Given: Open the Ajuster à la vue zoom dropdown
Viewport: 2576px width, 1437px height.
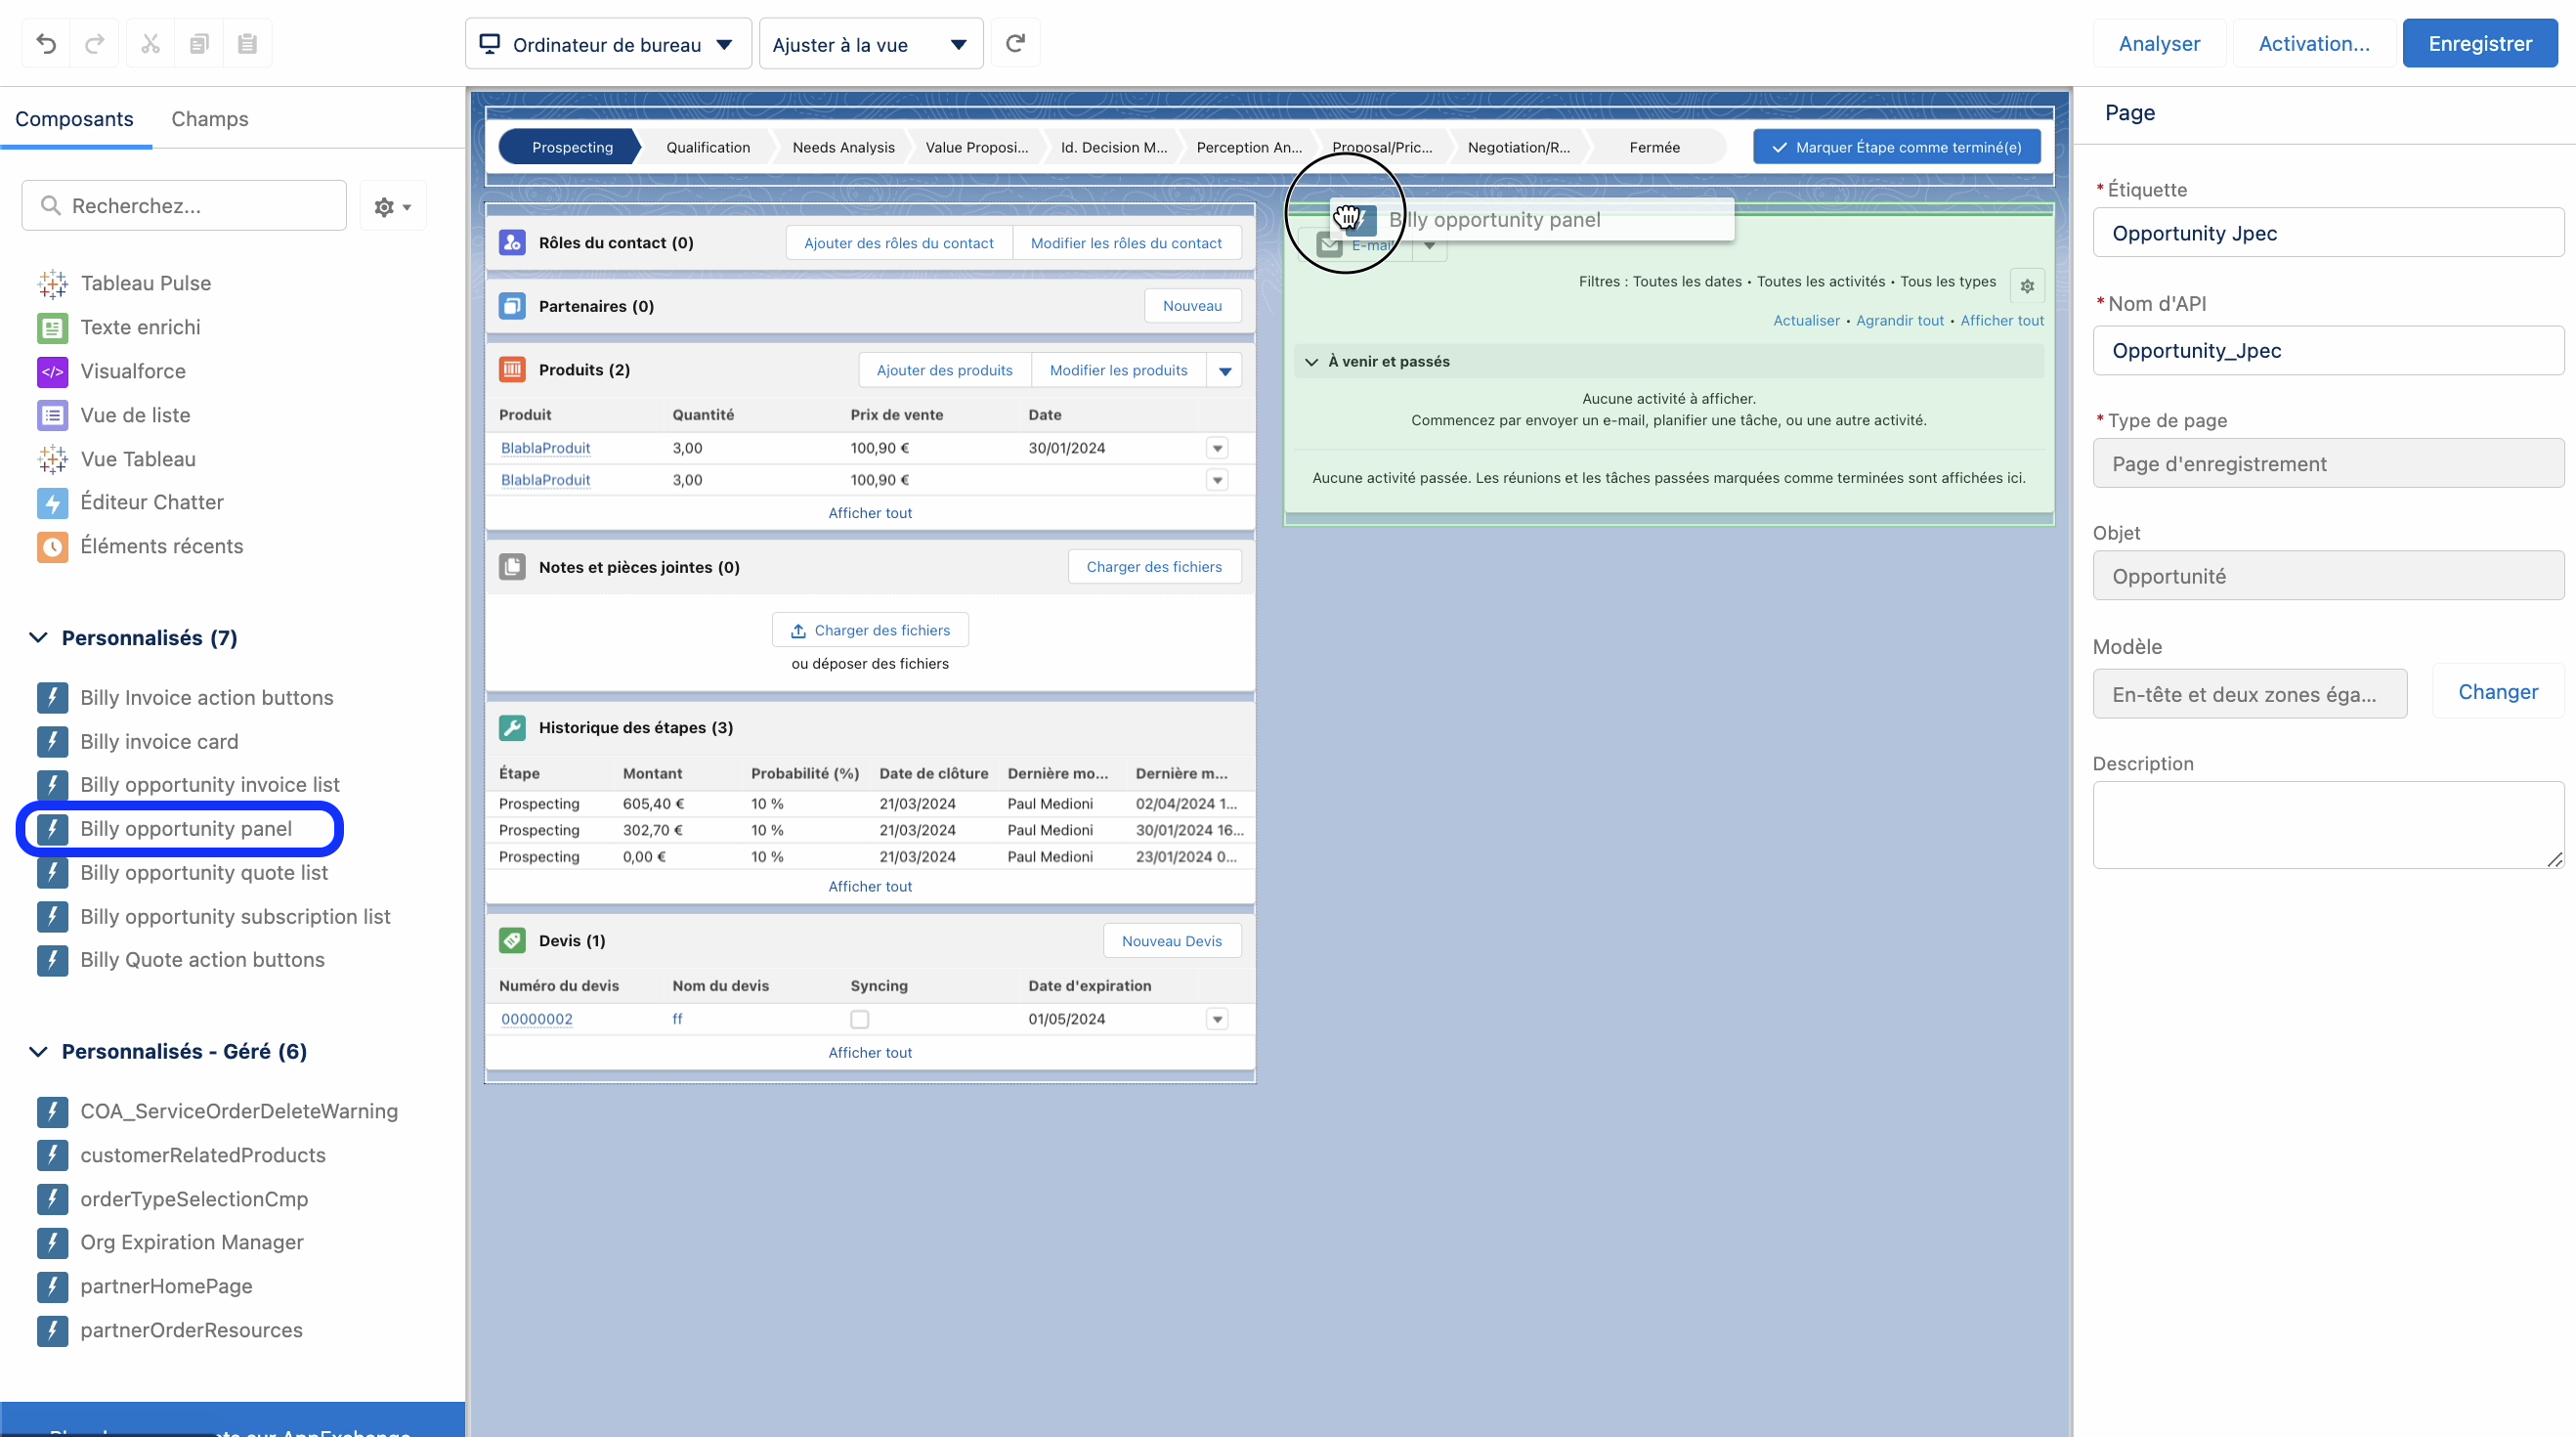Looking at the screenshot, I should click(x=871, y=44).
